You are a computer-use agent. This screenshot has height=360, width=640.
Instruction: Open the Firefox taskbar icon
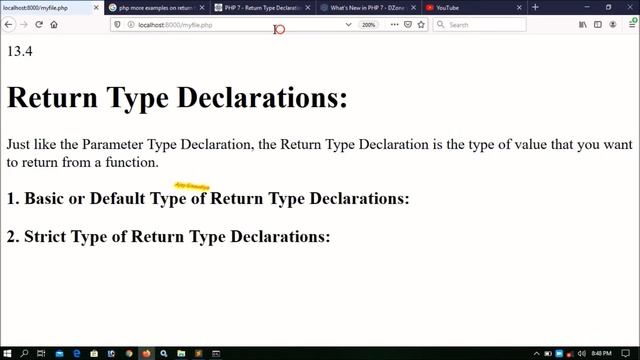point(146,353)
